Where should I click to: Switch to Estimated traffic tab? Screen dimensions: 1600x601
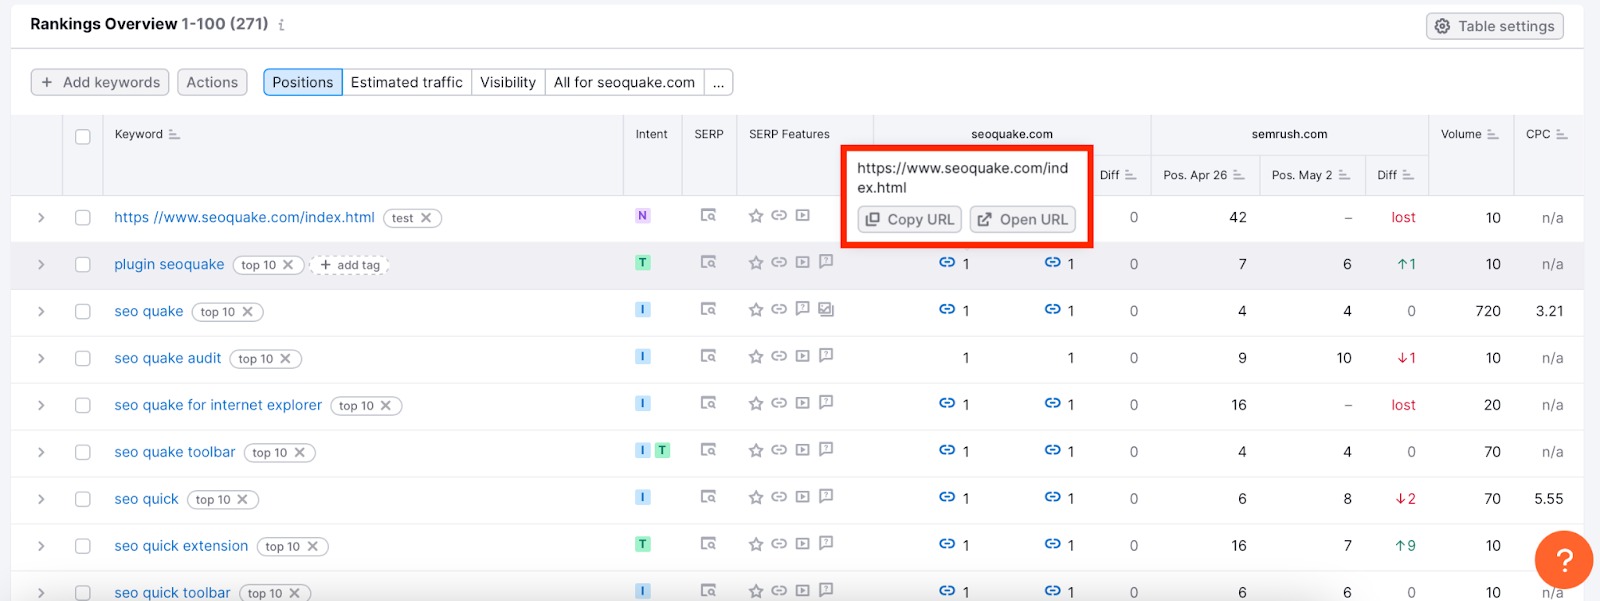[x=407, y=82]
